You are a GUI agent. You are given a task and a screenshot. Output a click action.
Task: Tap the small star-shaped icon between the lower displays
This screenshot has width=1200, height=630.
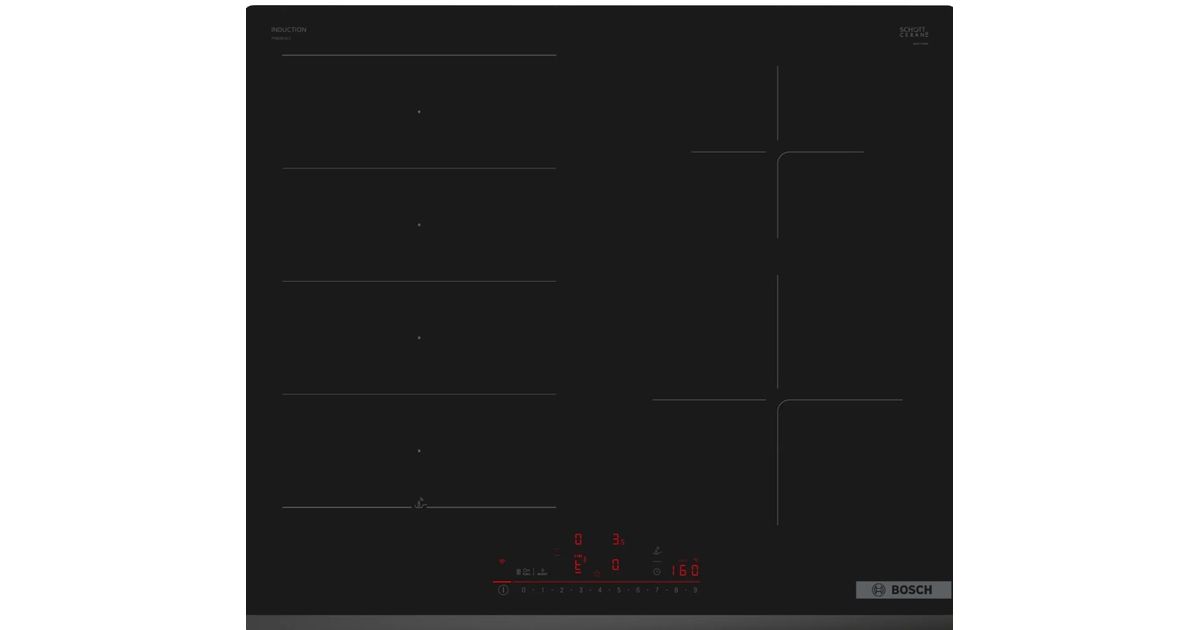[597, 572]
